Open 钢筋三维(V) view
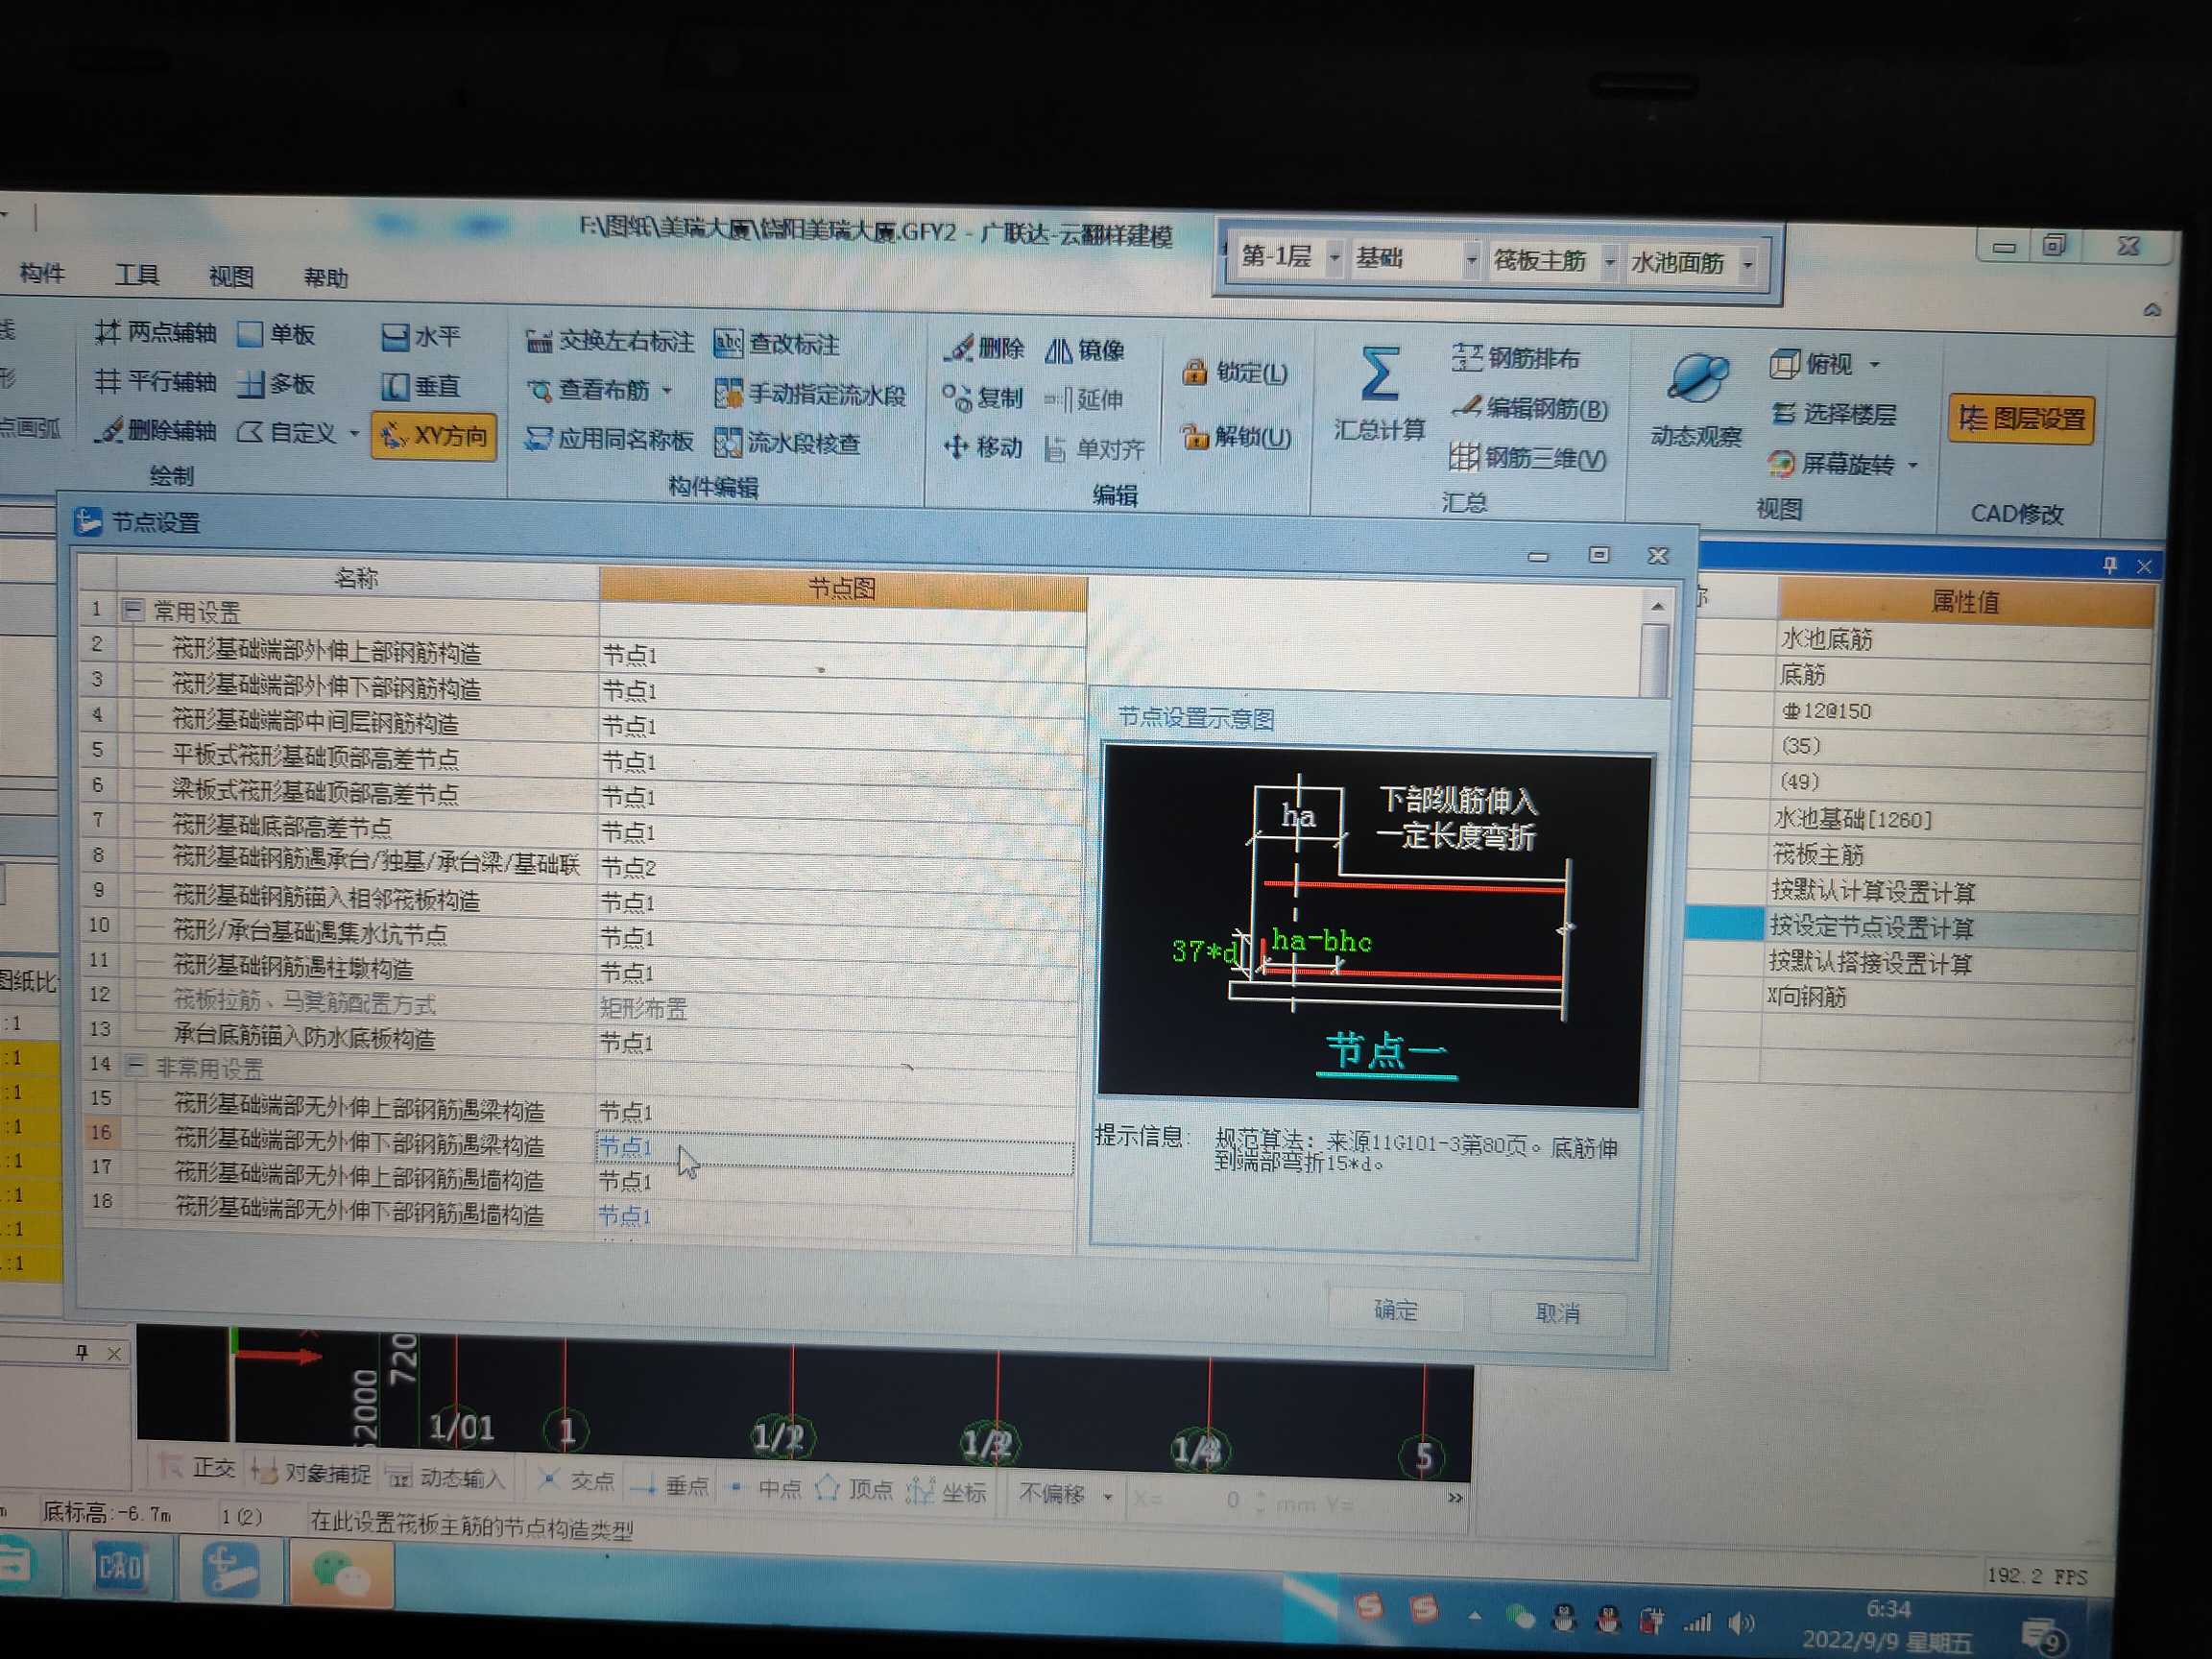 point(1528,458)
